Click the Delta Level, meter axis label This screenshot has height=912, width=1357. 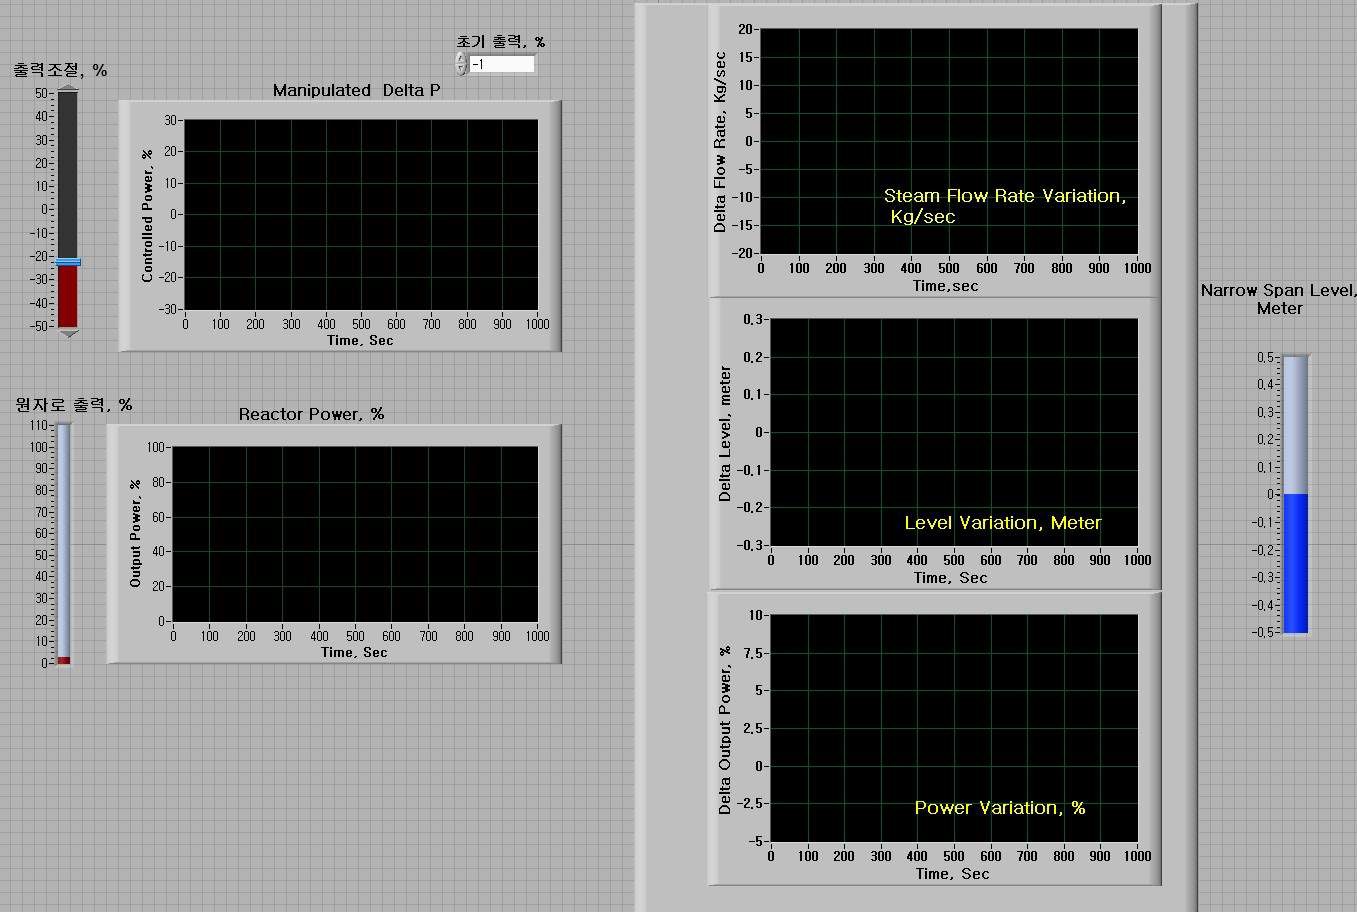tap(725, 434)
